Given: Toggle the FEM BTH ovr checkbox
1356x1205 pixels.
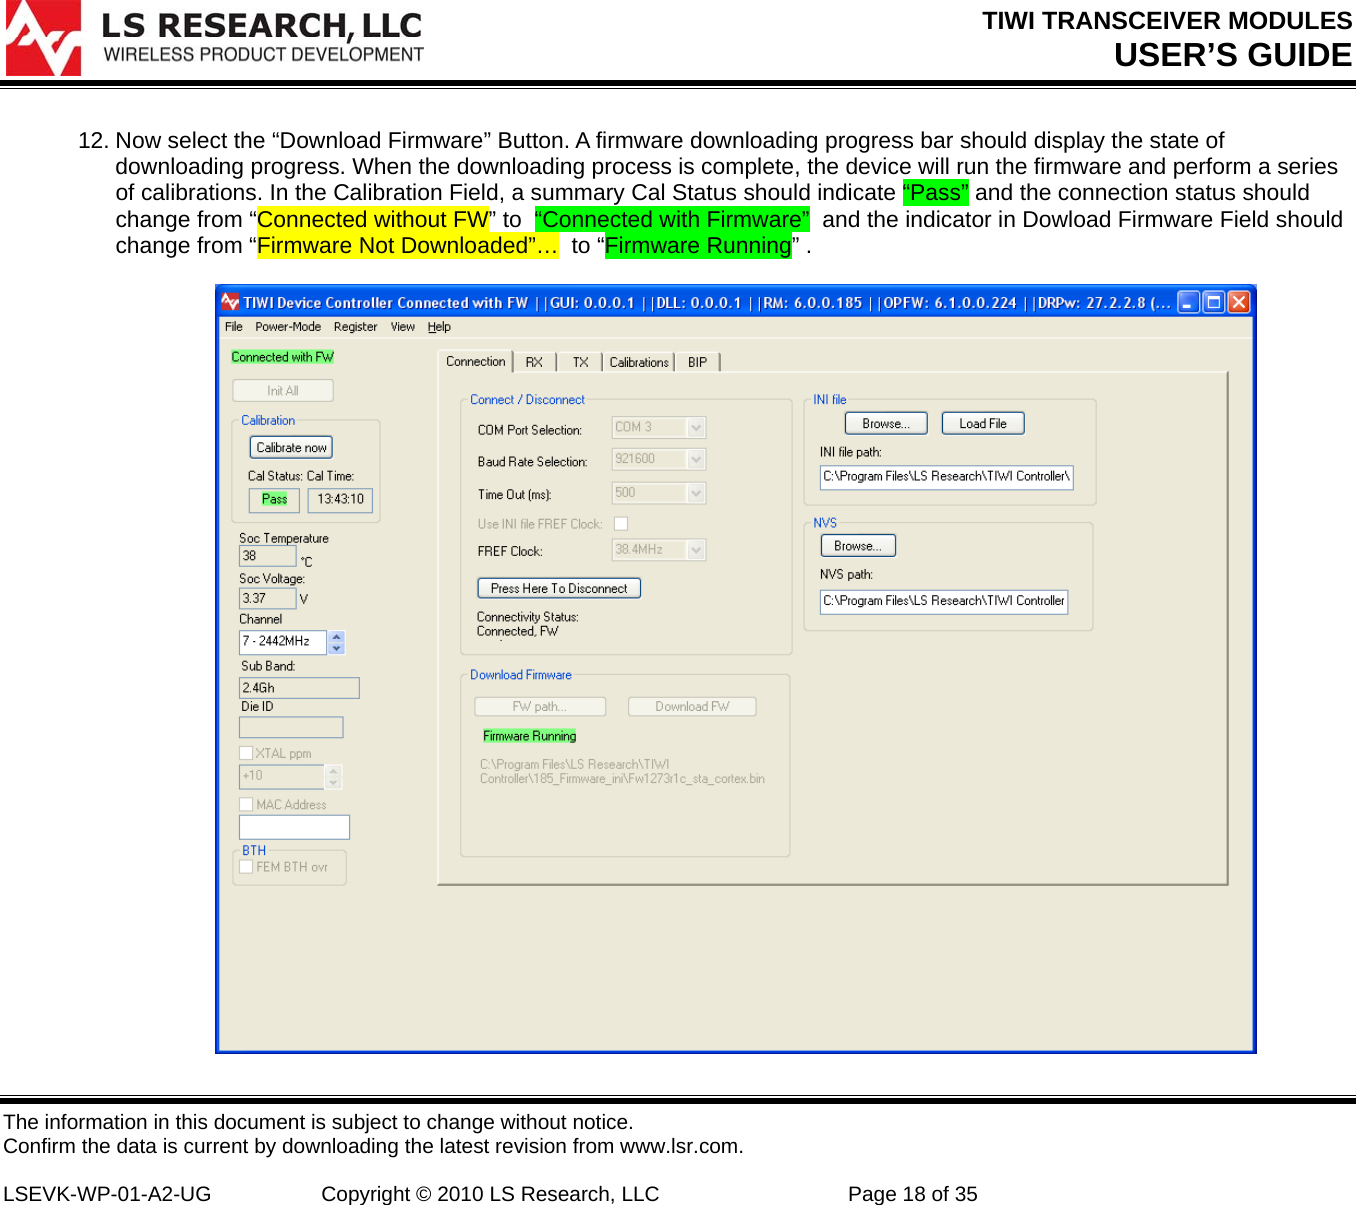Looking at the screenshot, I should coord(246,867).
